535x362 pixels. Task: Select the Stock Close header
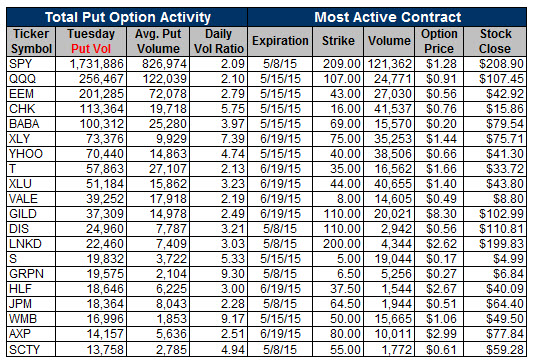495,41
